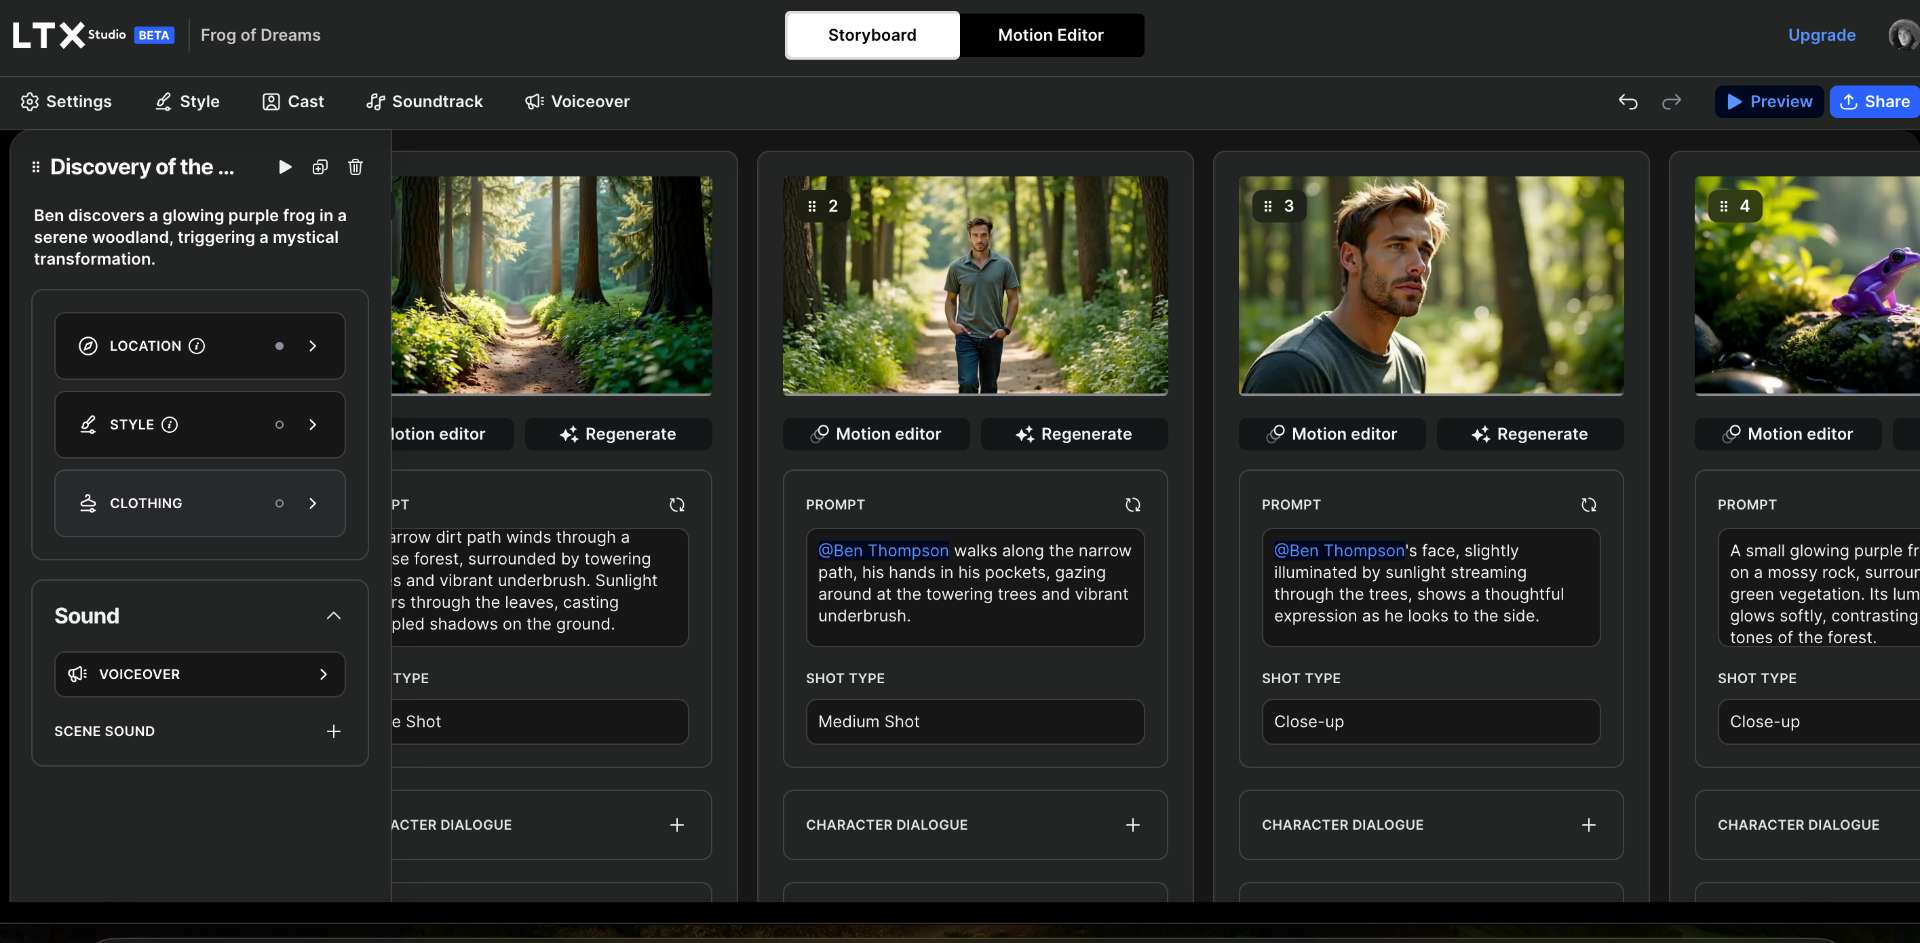This screenshot has height=943, width=1920.
Task: Redo the last action
Action: point(1671,101)
